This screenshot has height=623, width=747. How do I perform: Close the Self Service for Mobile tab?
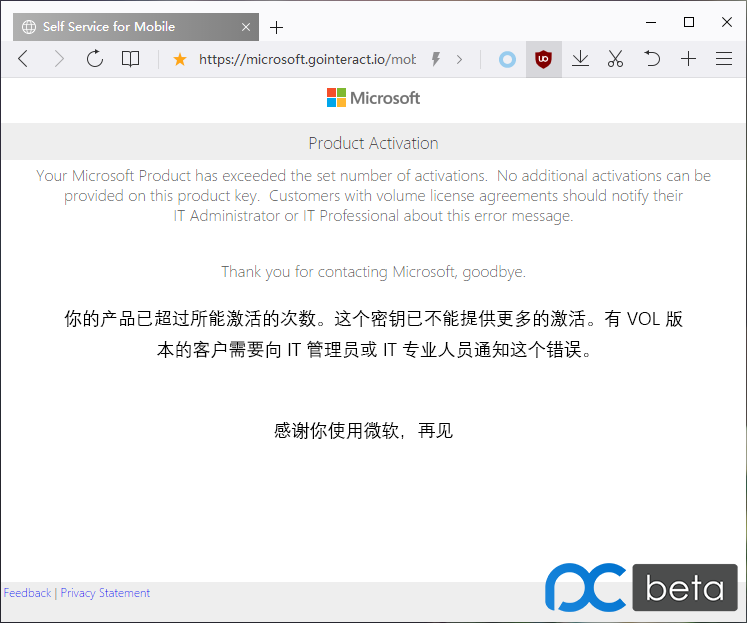[246, 27]
